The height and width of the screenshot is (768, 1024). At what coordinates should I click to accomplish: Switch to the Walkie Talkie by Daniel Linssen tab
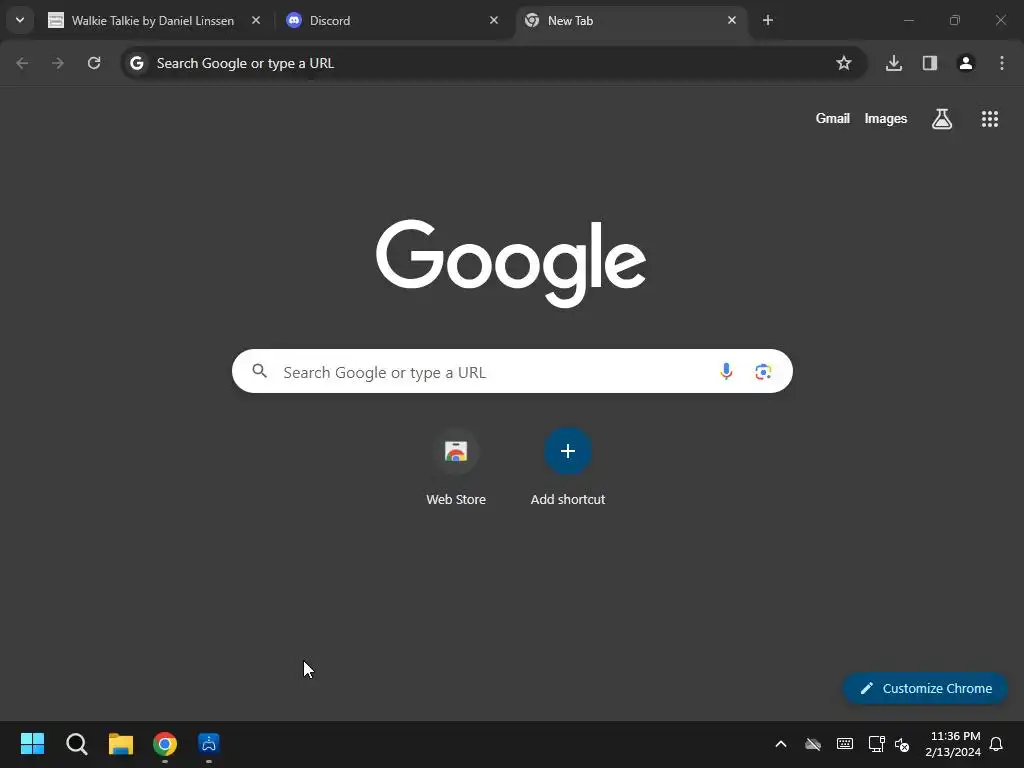point(153,21)
